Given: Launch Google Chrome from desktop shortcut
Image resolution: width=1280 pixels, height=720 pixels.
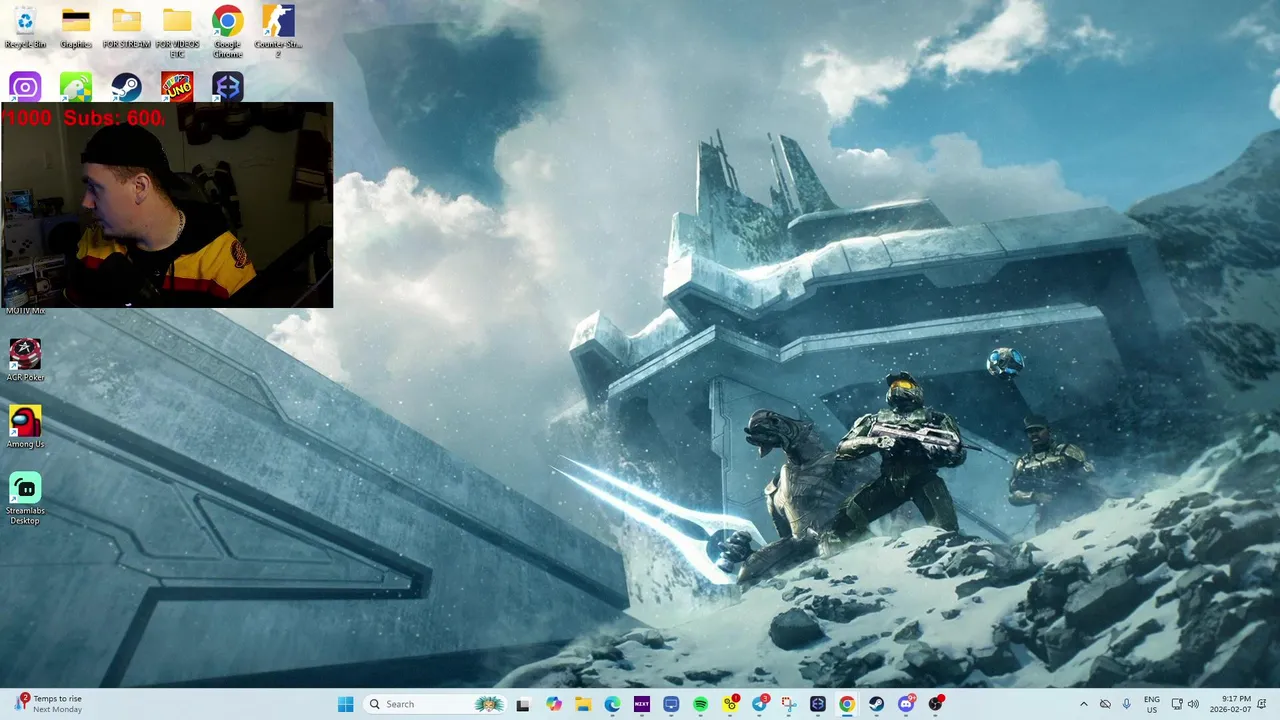Looking at the screenshot, I should click(227, 32).
